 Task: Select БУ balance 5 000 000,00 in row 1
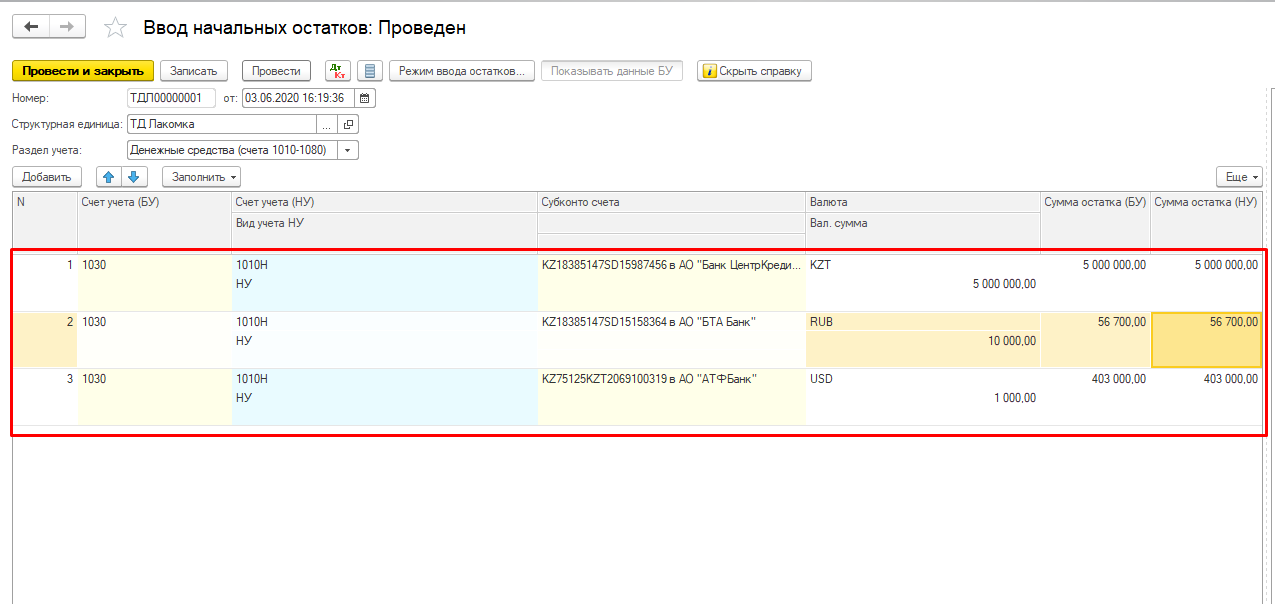click(x=1095, y=283)
